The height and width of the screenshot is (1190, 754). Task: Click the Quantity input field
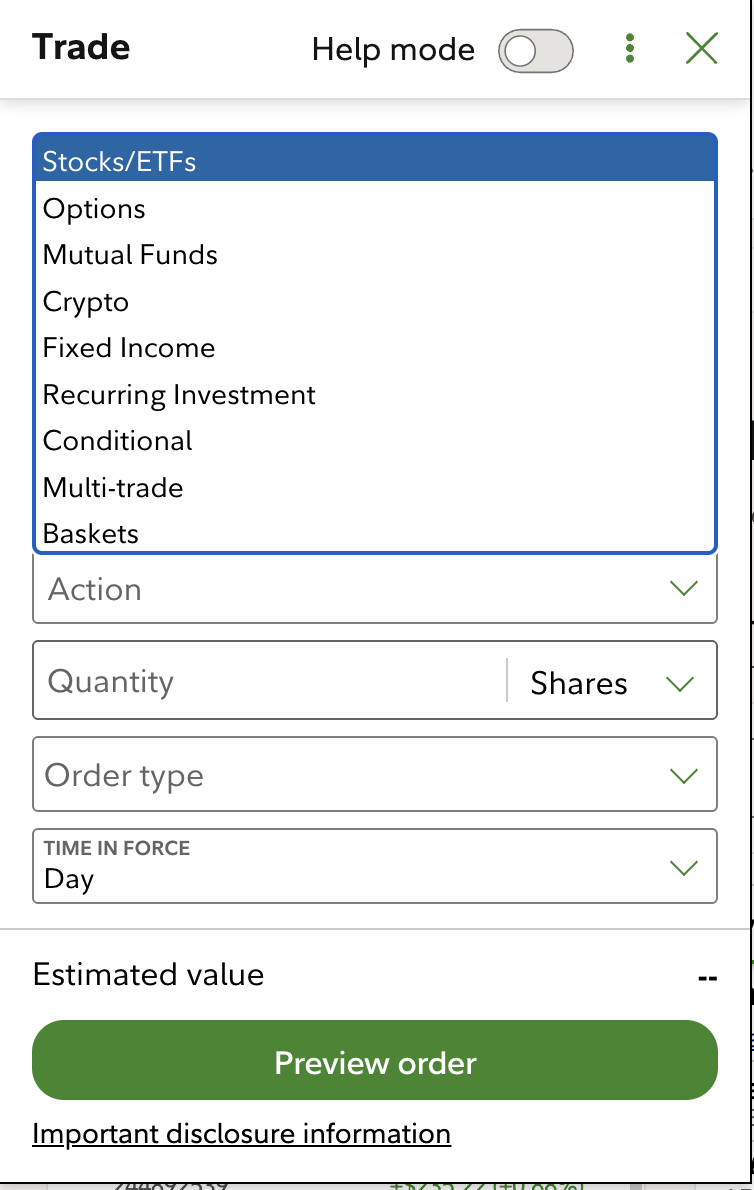[x=269, y=681]
